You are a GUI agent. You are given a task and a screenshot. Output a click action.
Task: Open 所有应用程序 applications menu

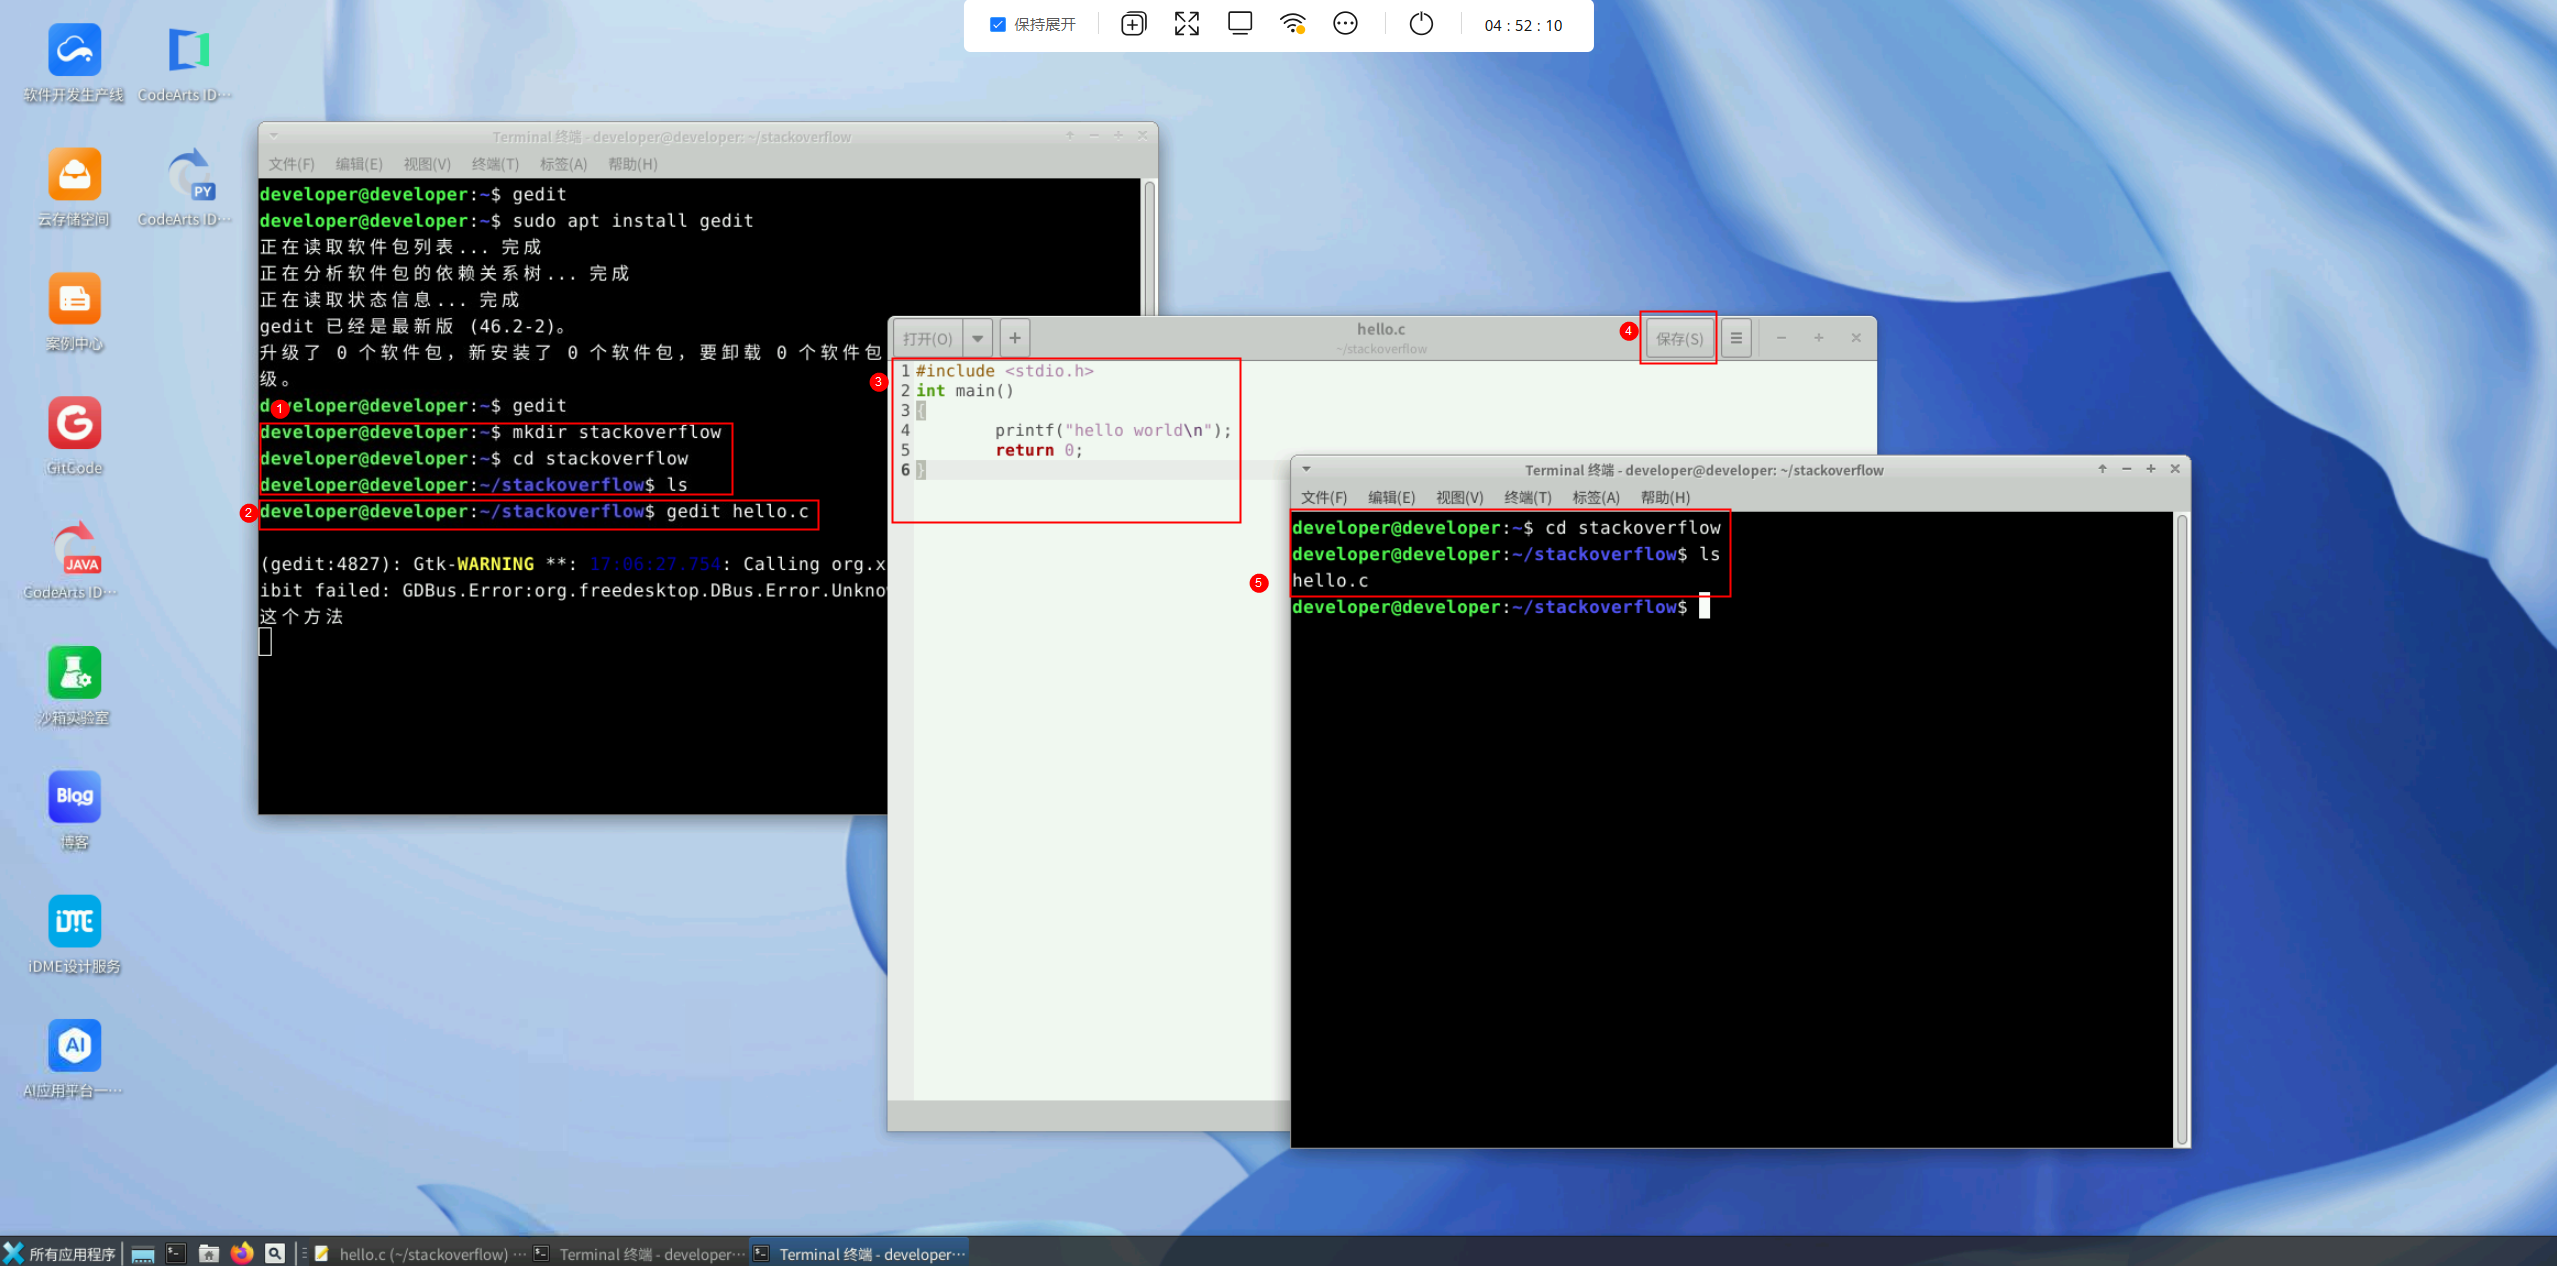[x=60, y=1253]
